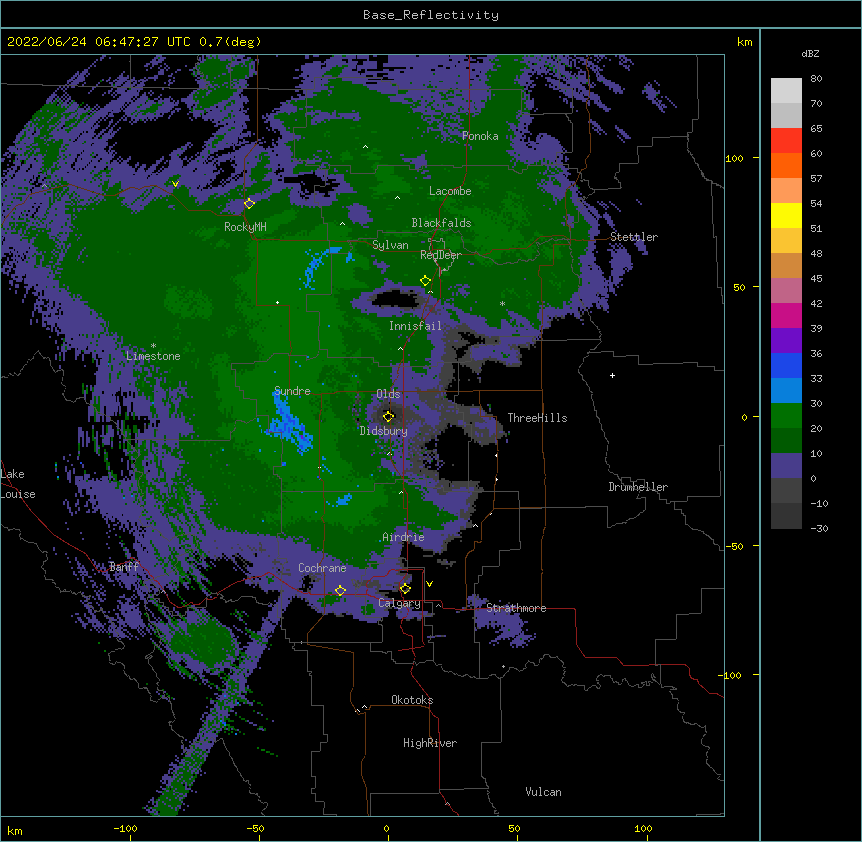Click the Blackfalds city label
The width and height of the screenshot is (862, 842).
(x=441, y=223)
